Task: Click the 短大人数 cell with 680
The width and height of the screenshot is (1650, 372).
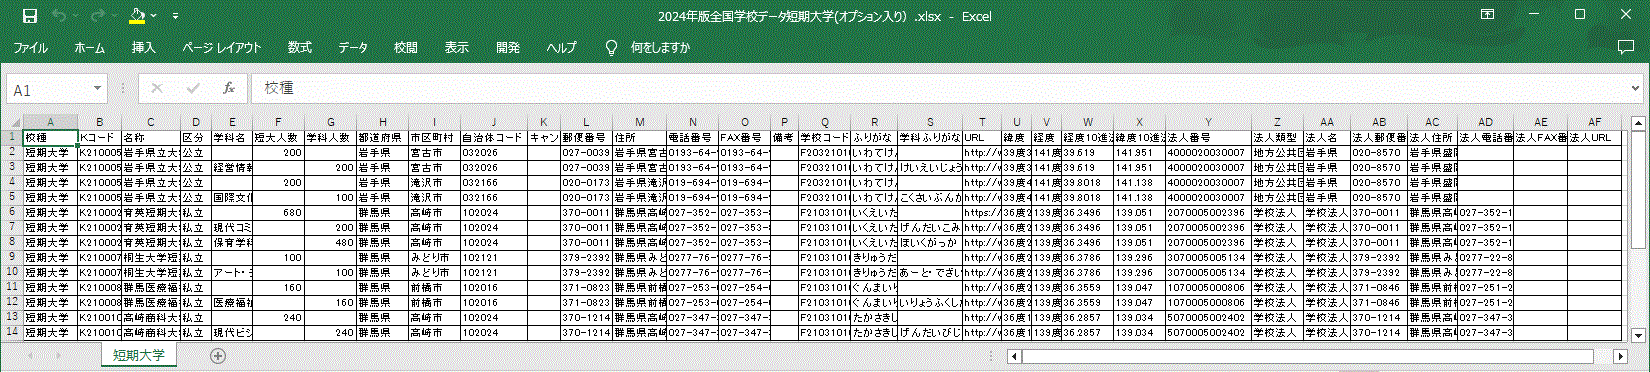Action: [x=278, y=212]
